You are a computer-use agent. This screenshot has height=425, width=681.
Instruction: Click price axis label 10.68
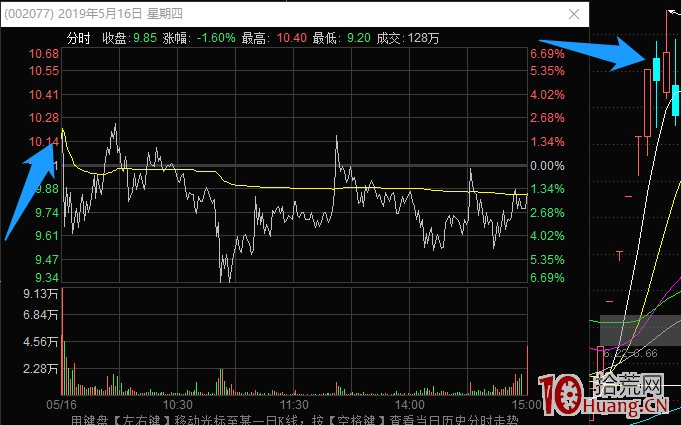point(44,54)
